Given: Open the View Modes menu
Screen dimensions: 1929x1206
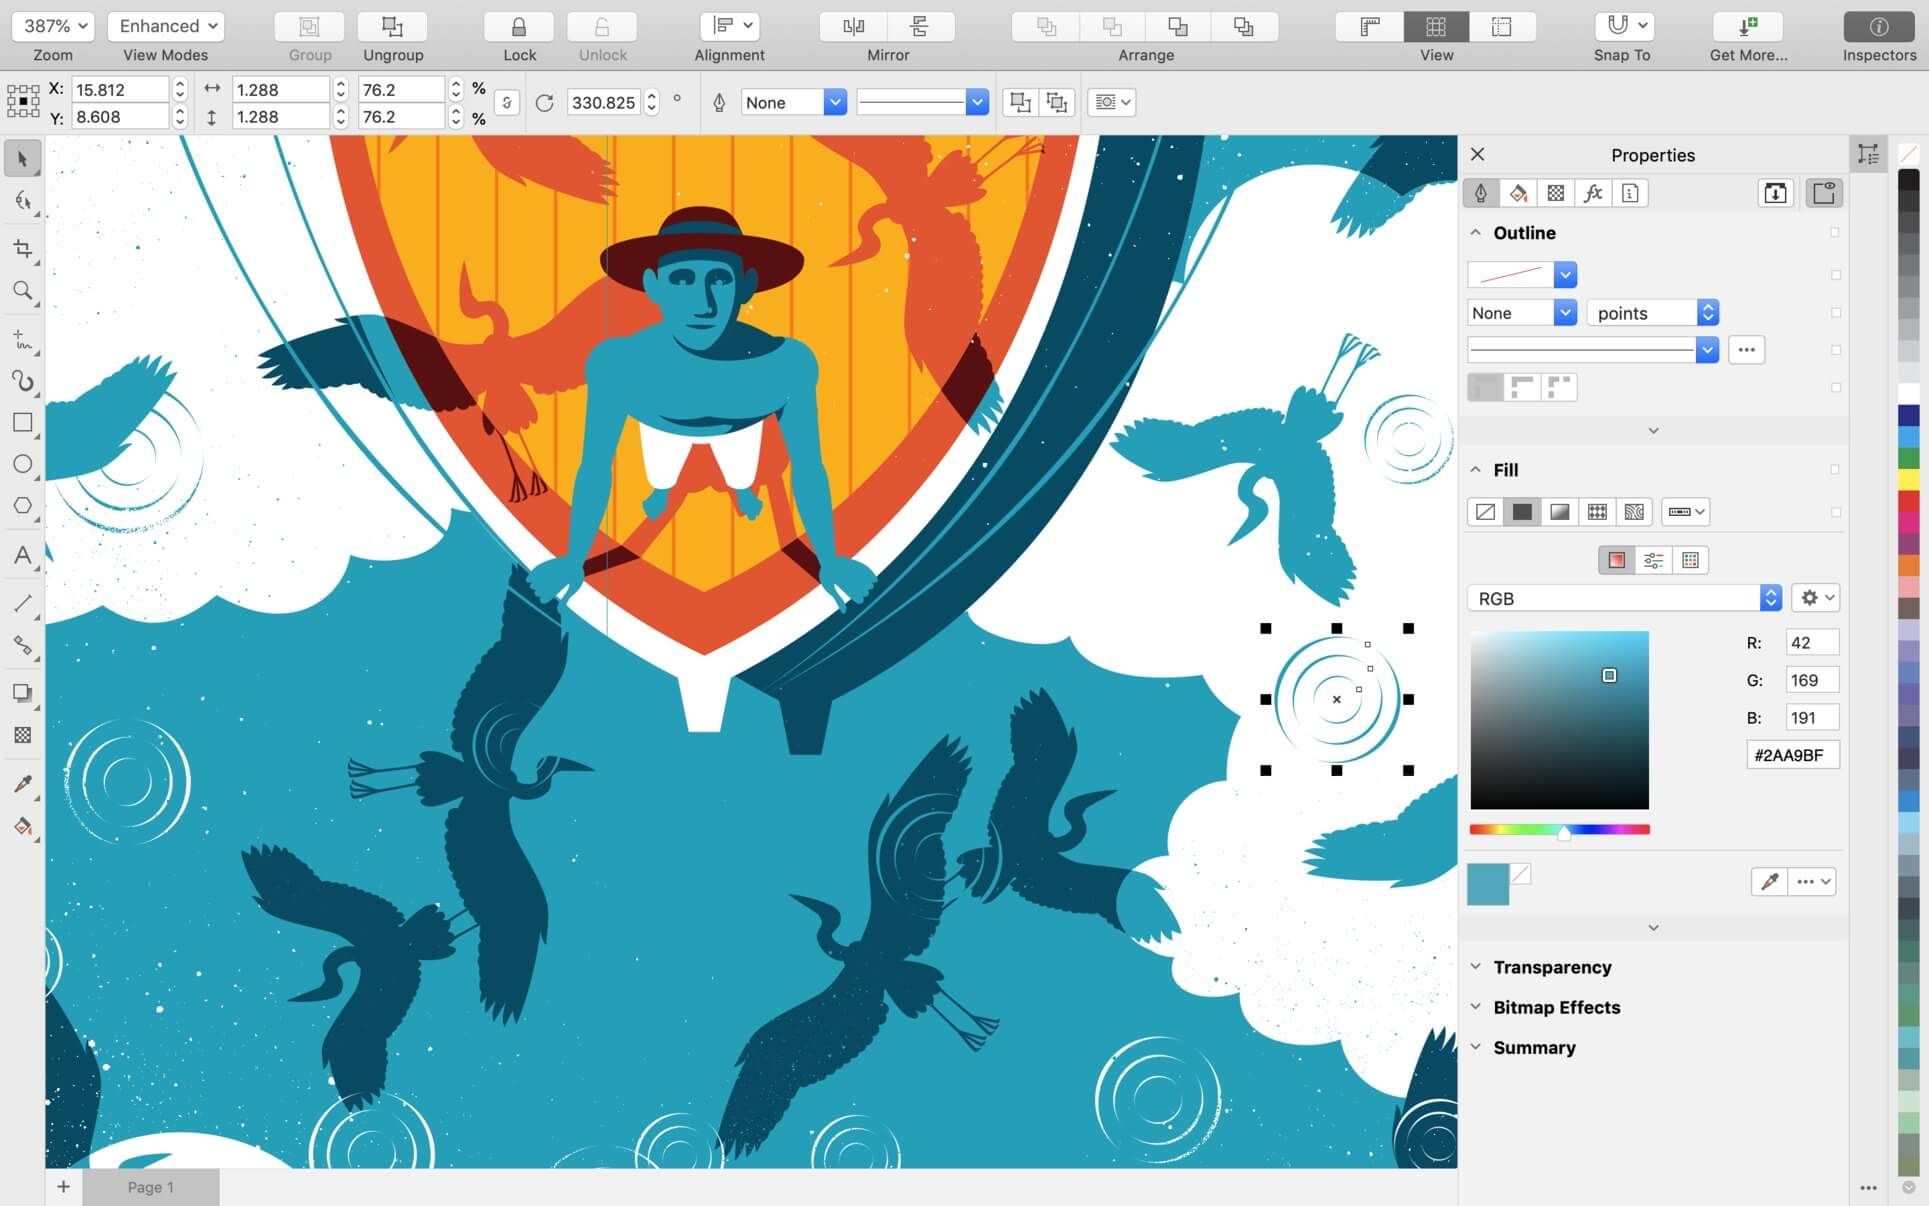Looking at the screenshot, I should [x=165, y=25].
